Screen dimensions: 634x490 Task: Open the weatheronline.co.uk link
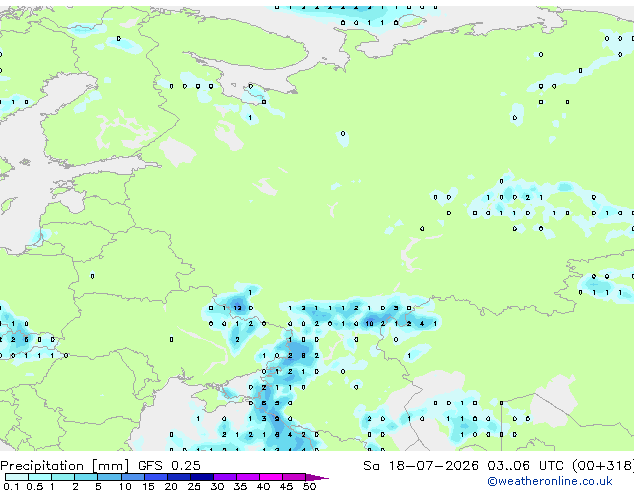[x=550, y=481]
